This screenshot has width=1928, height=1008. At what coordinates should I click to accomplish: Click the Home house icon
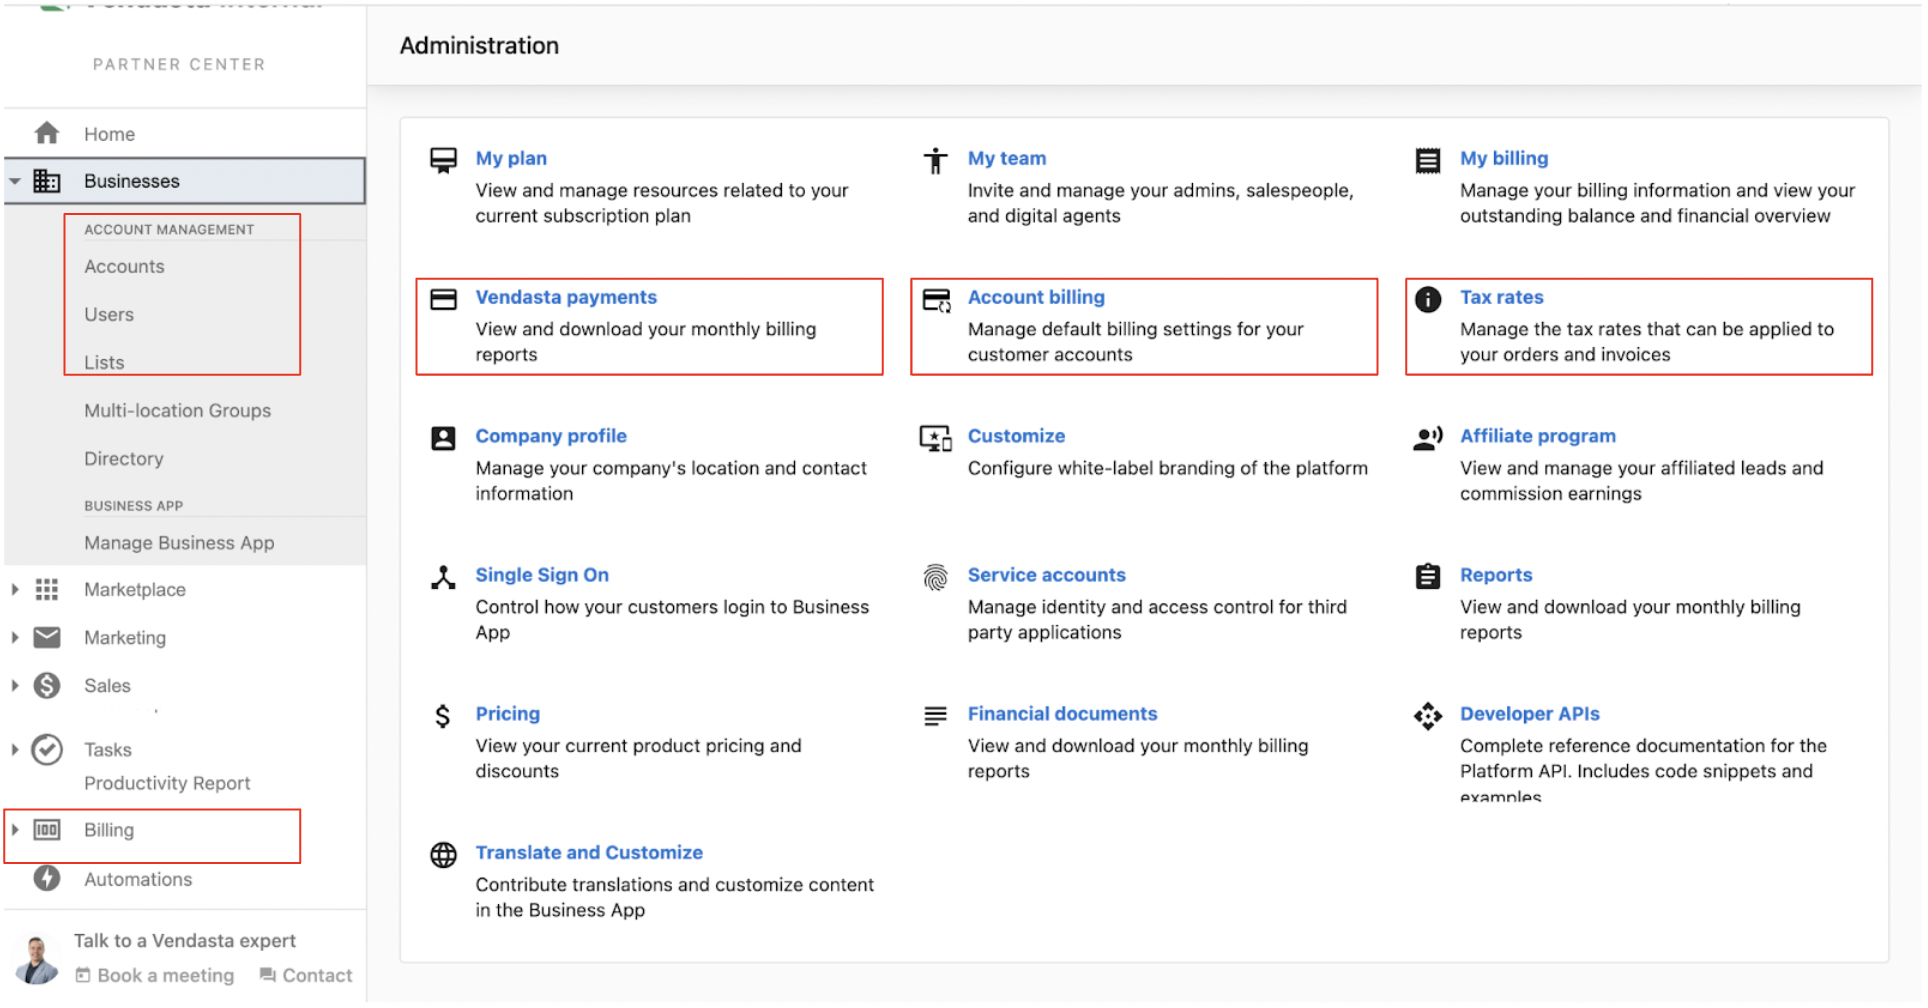(x=47, y=133)
